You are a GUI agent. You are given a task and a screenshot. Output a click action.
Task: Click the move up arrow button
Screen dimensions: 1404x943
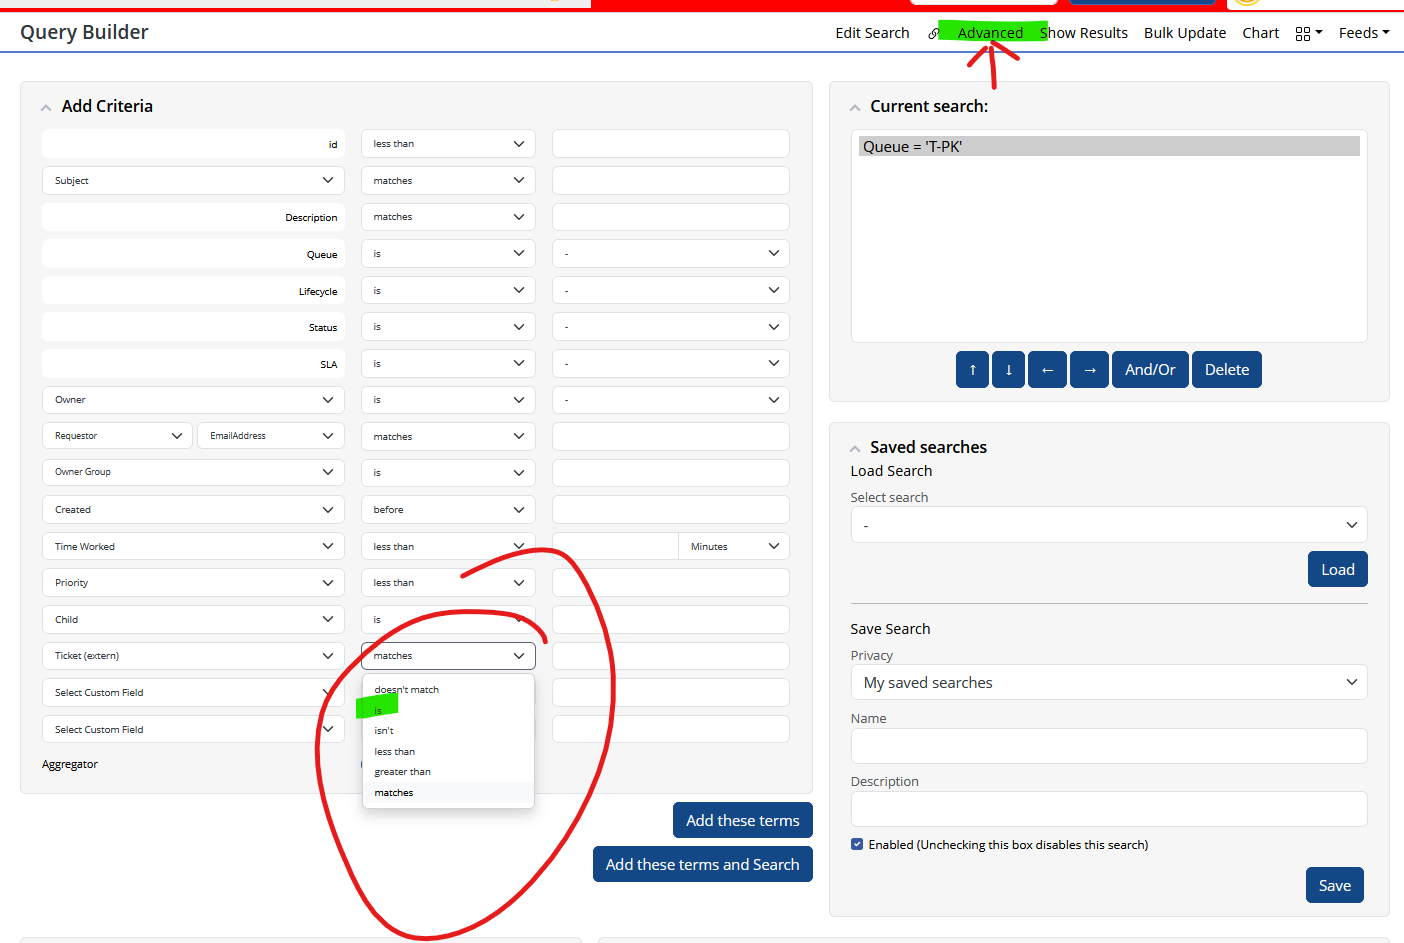tap(972, 369)
